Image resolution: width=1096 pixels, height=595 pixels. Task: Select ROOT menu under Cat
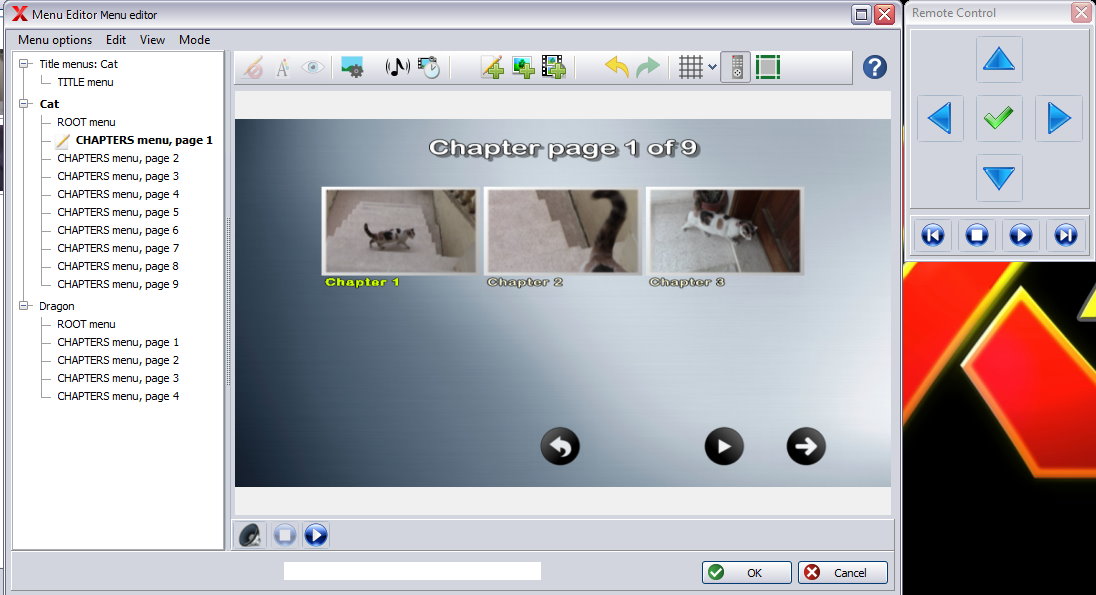86,122
